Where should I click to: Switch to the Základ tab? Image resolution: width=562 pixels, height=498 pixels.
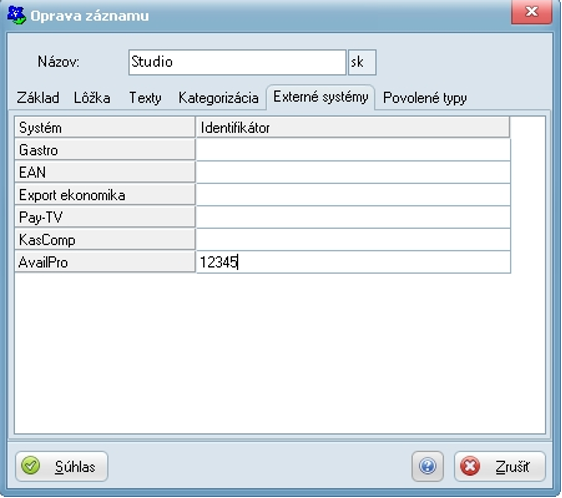coord(38,98)
